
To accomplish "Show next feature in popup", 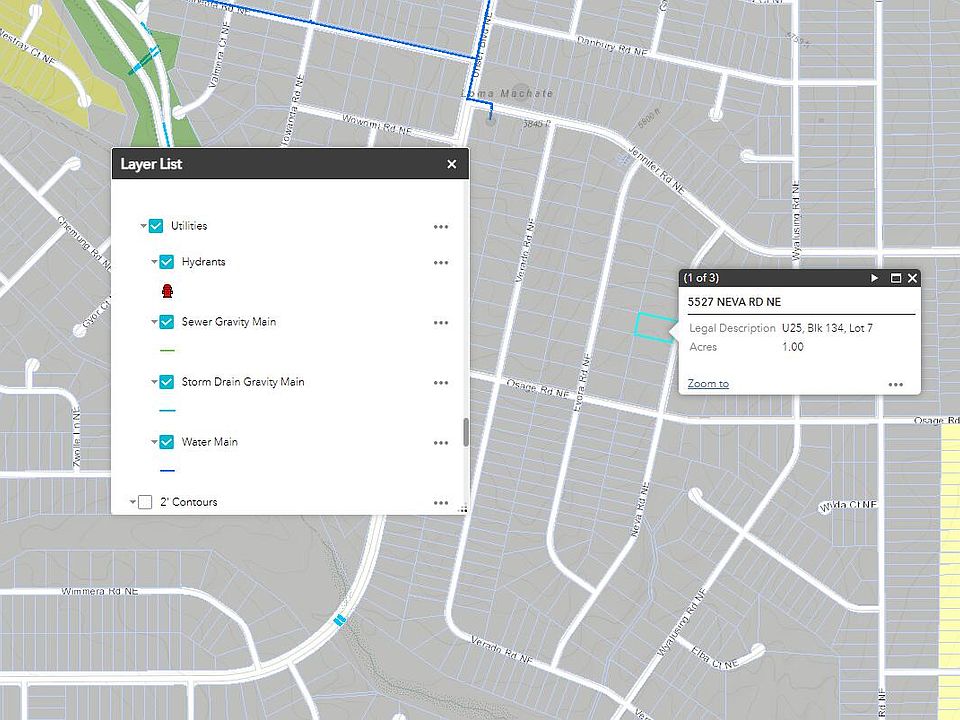I will click(x=874, y=278).
